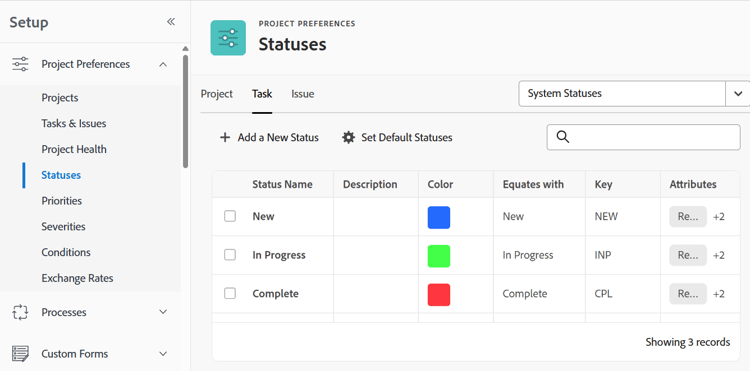The image size is (750, 371).
Task: Open Tasks & Issues preferences
Action: (74, 124)
